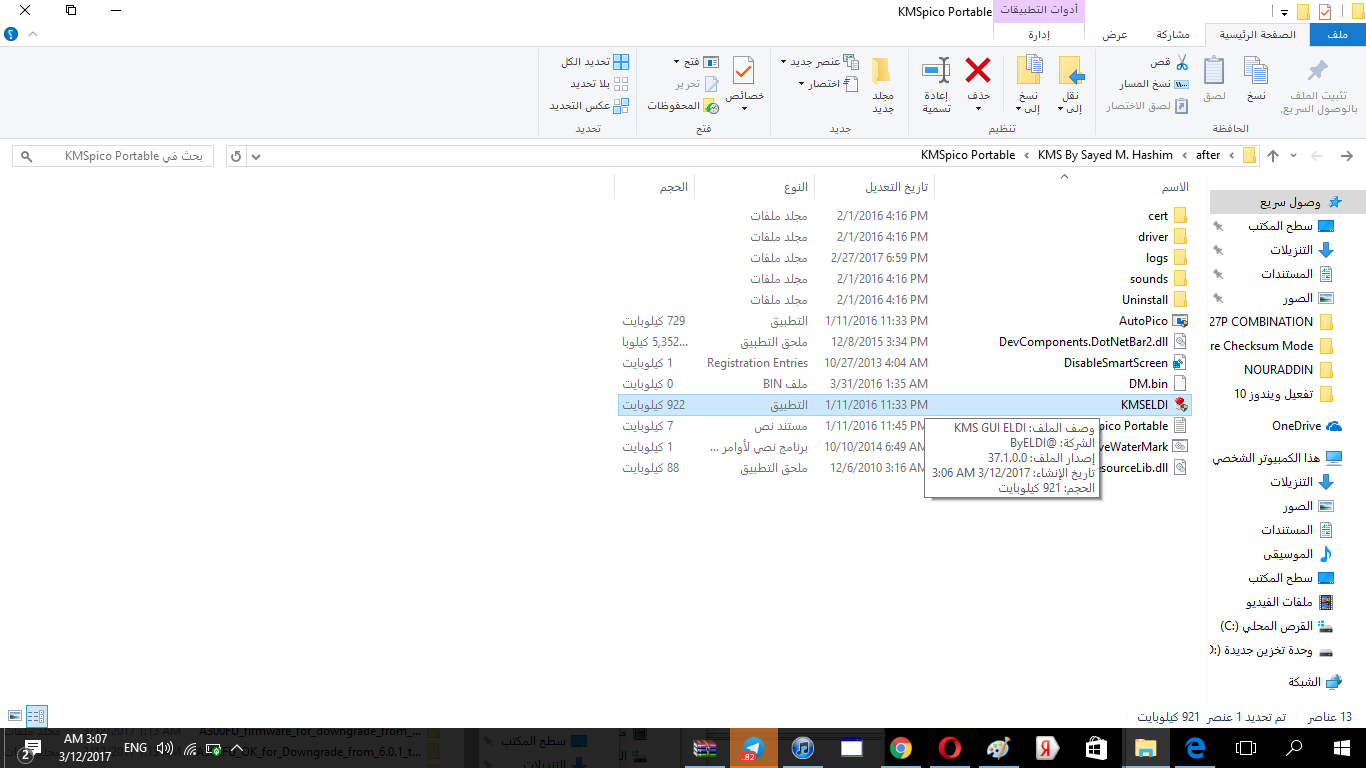Open the address bar history dropdown
1366x768 pixels.
click(256, 156)
